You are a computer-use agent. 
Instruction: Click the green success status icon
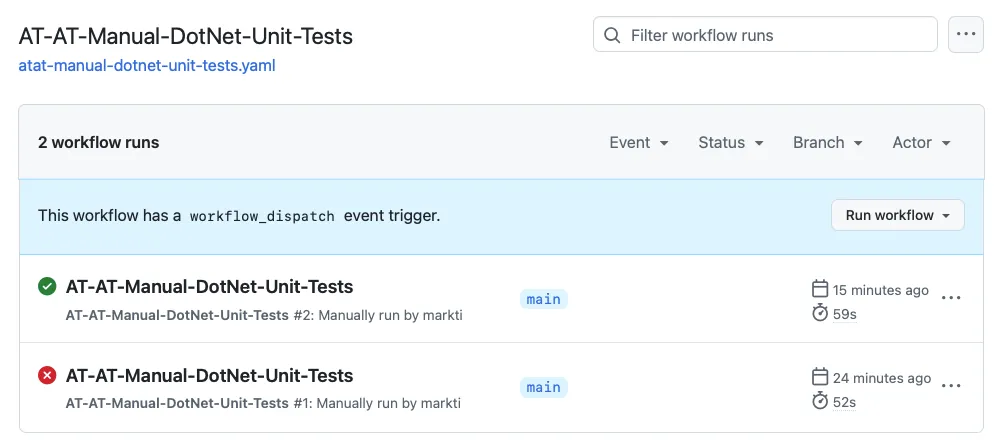tap(47, 287)
